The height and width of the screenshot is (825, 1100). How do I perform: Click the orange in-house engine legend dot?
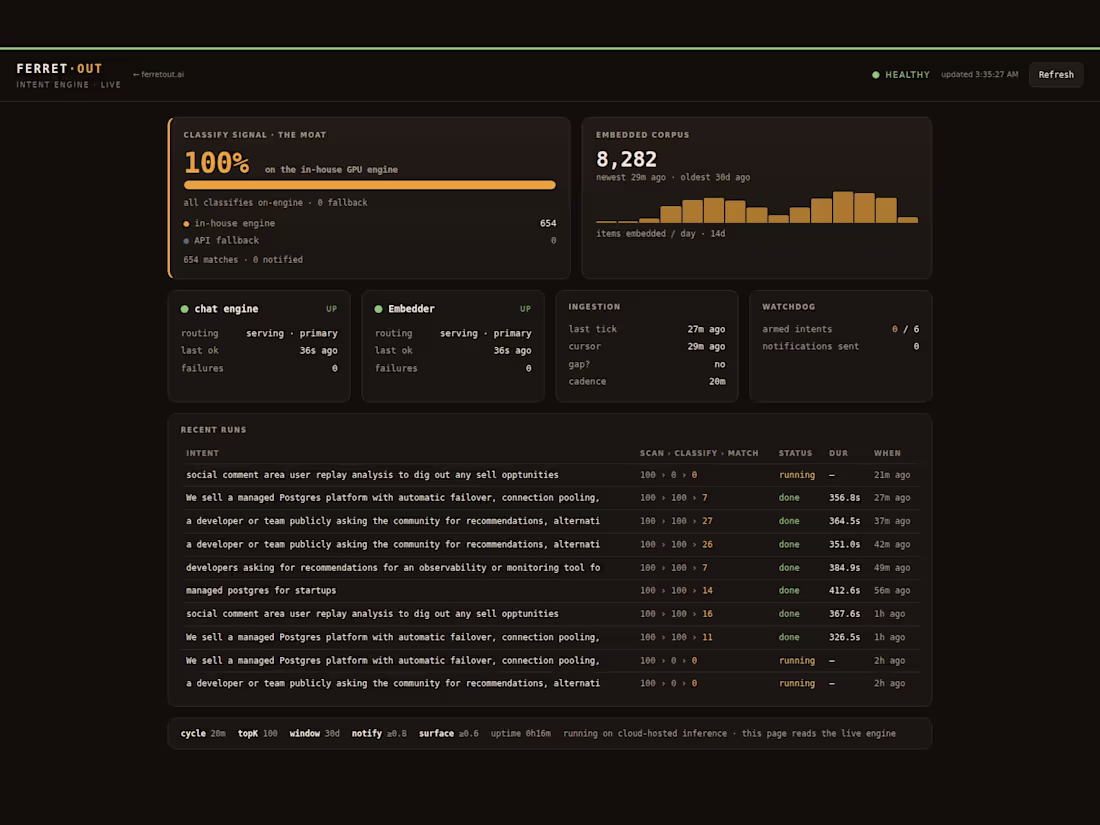(186, 224)
